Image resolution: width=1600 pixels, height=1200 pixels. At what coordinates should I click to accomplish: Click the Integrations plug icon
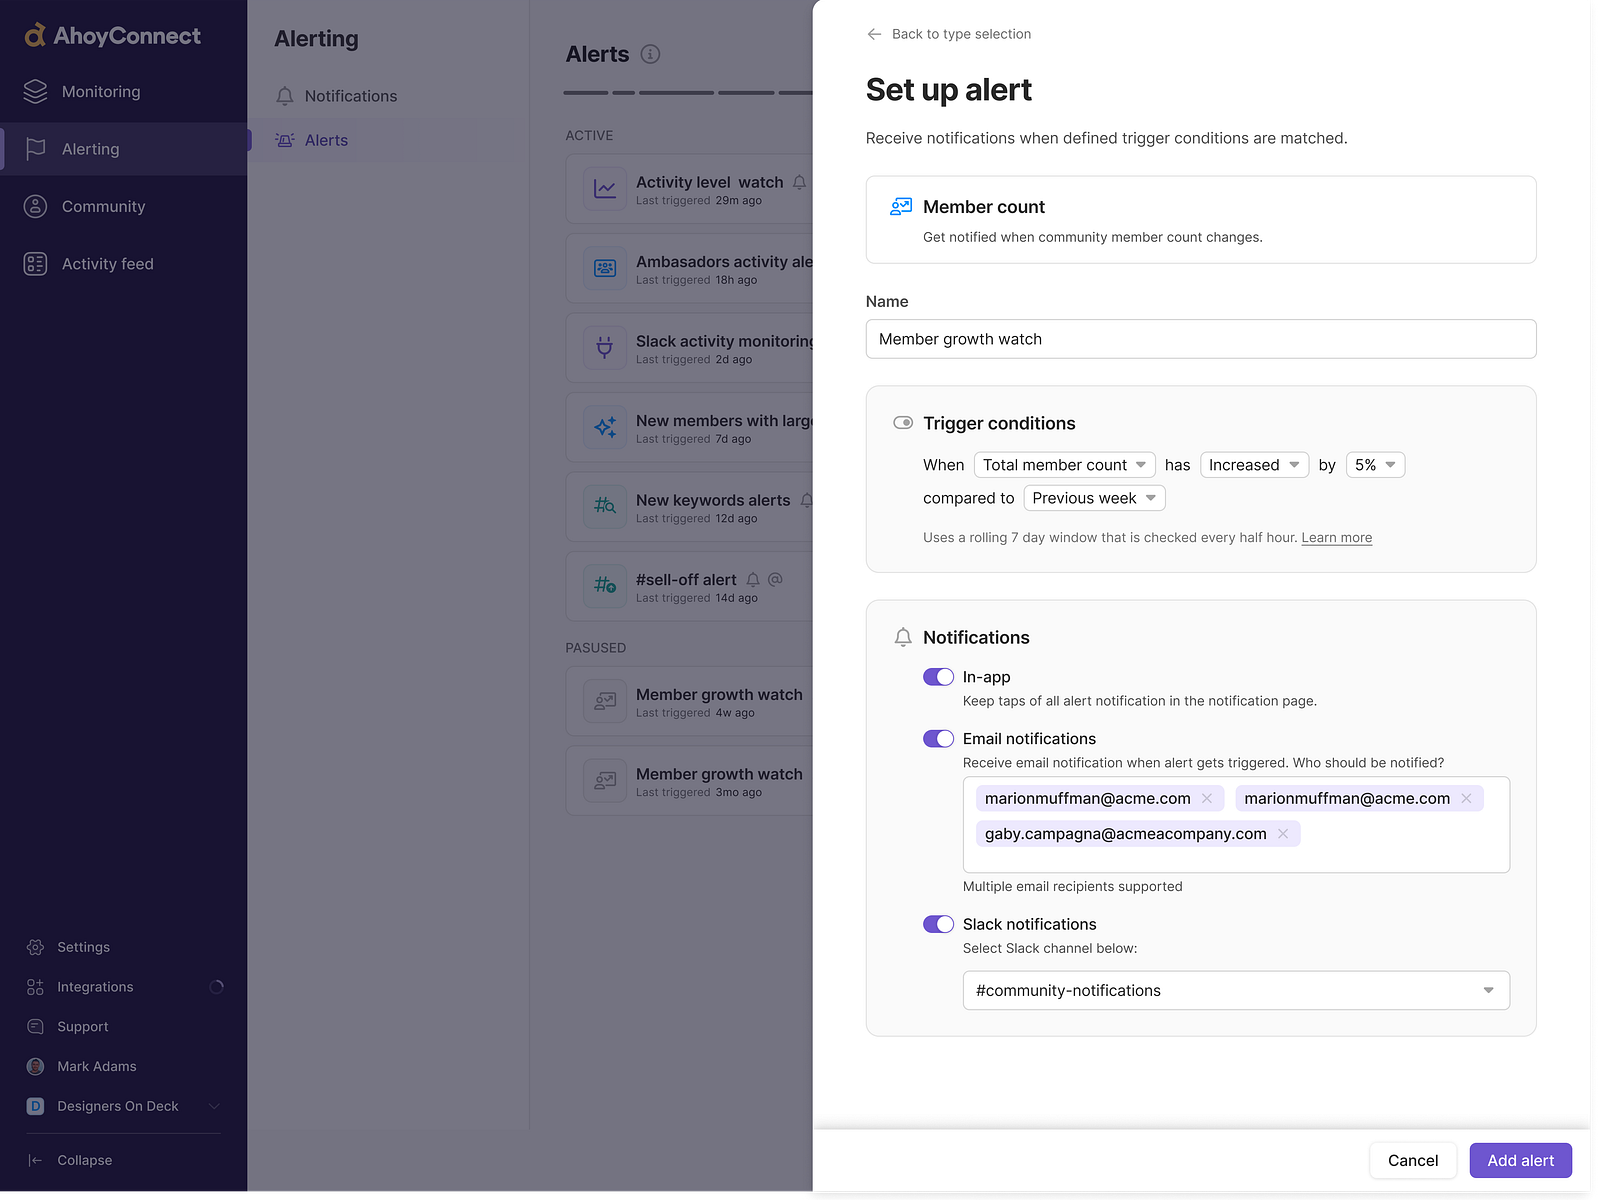click(35, 986)
